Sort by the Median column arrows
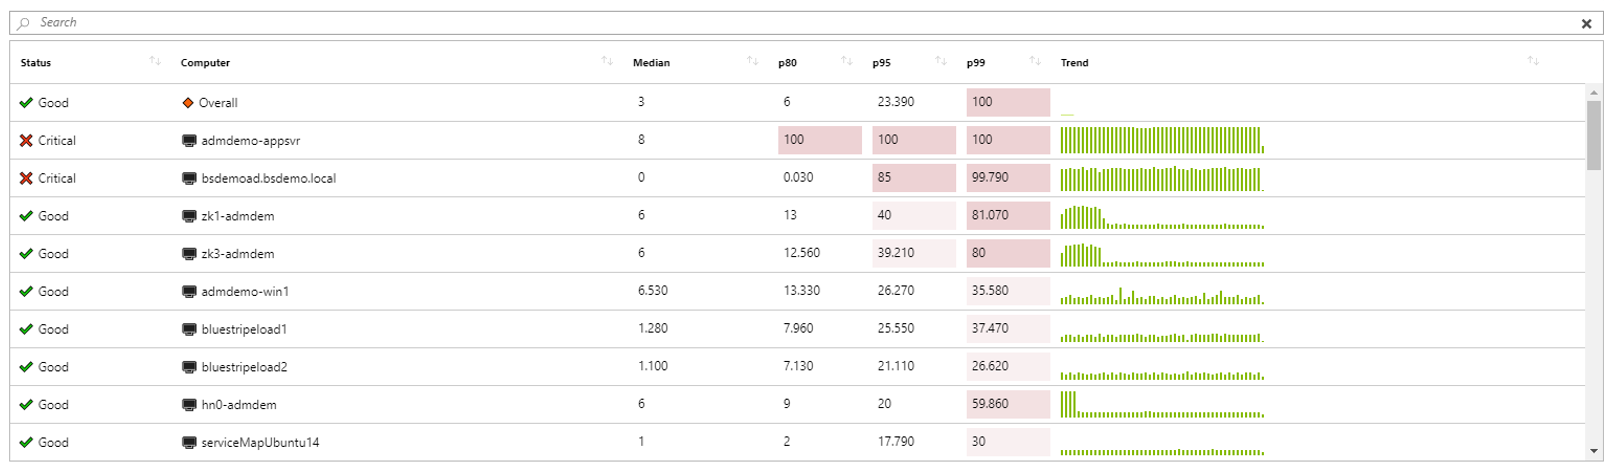The width and height of the screenshot is (1621, 471). [x=752, y=62]
